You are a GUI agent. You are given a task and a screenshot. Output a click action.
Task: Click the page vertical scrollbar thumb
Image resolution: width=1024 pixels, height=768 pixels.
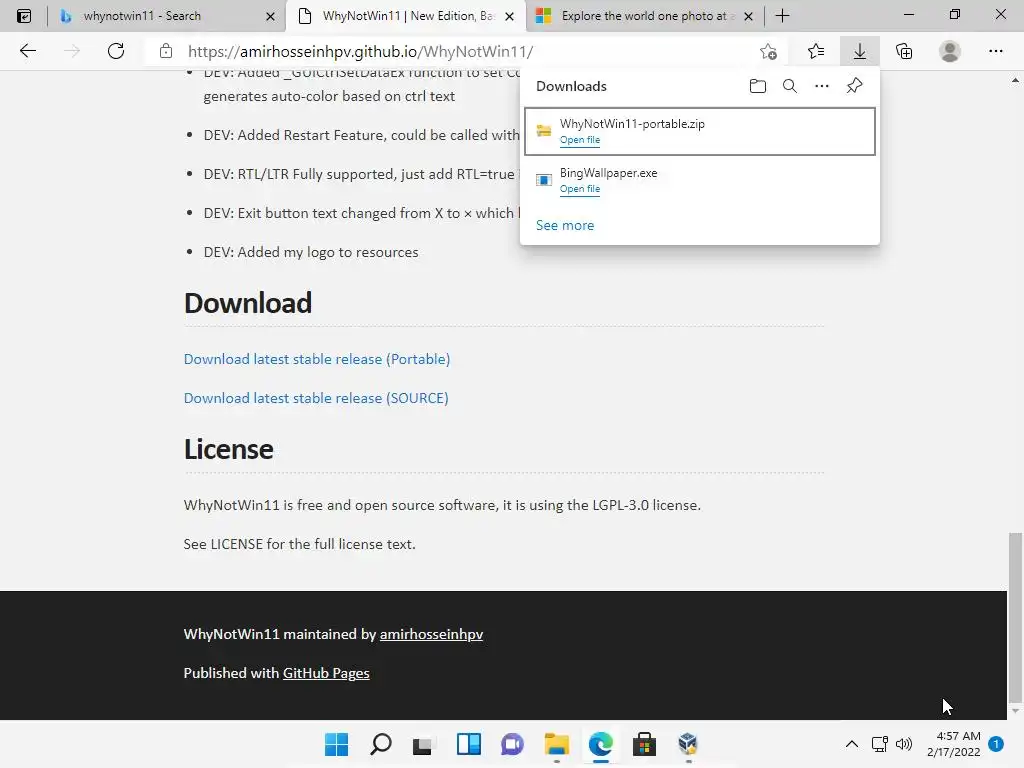click(1015, 616)
